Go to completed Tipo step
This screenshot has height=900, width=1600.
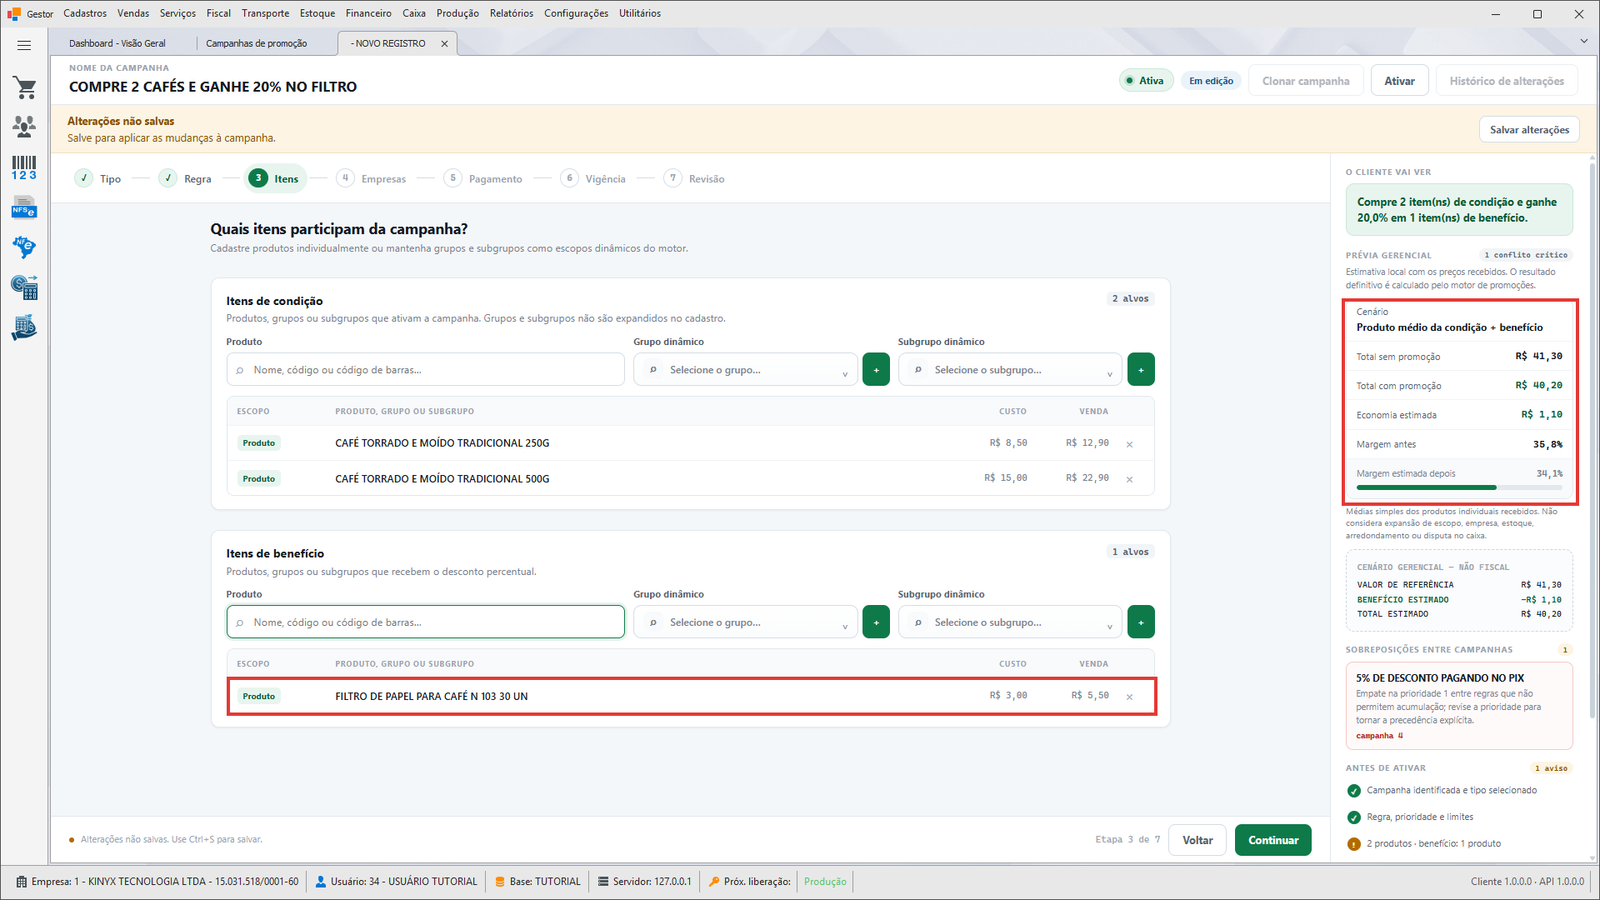click(x=98, y=179)
